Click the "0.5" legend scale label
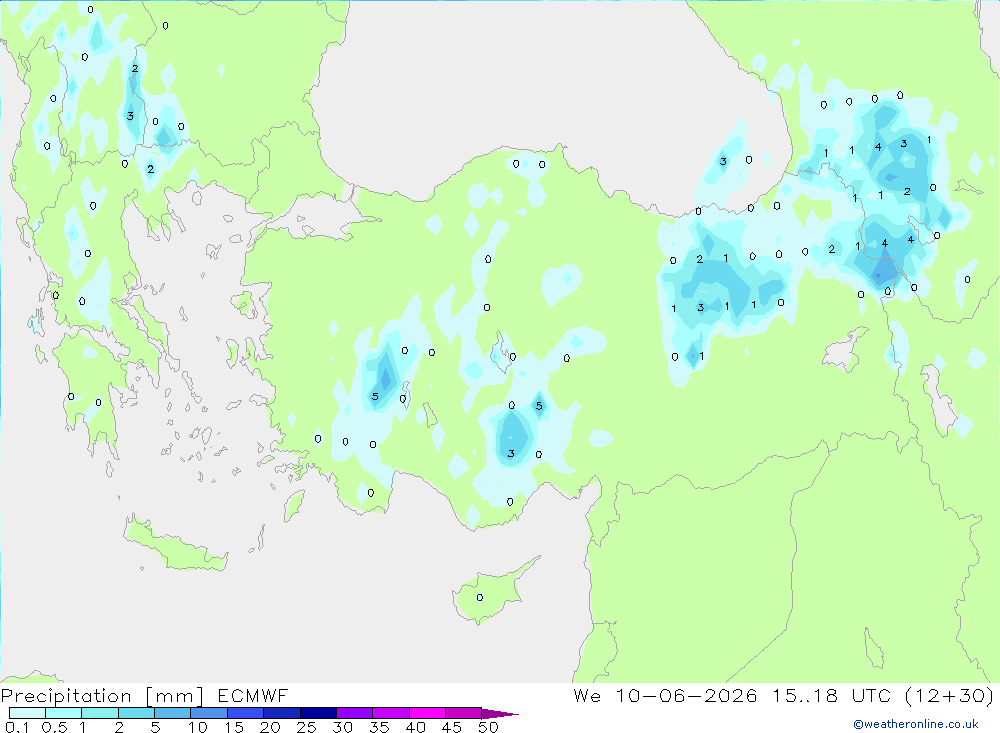This screenshot has height=733, width=1000. pyautogui.click(x=54, y=727)
